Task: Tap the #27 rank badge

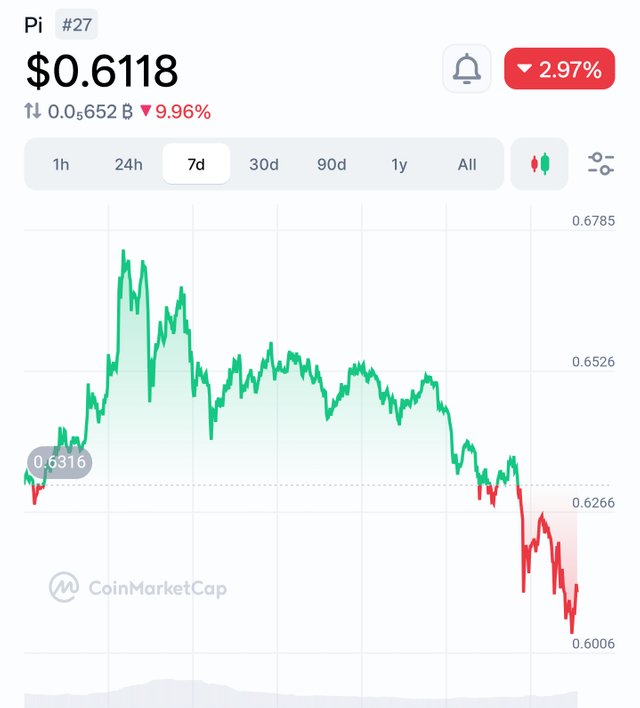Action: (x=76, y=25)
